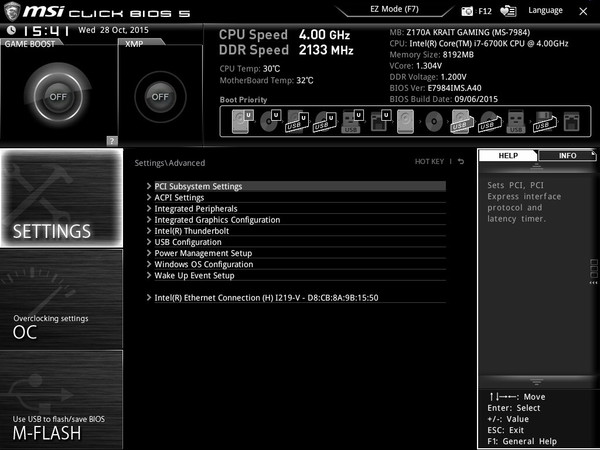Open the favorites heart icon
The image size is (600, 450).
[x=508, y=11]
